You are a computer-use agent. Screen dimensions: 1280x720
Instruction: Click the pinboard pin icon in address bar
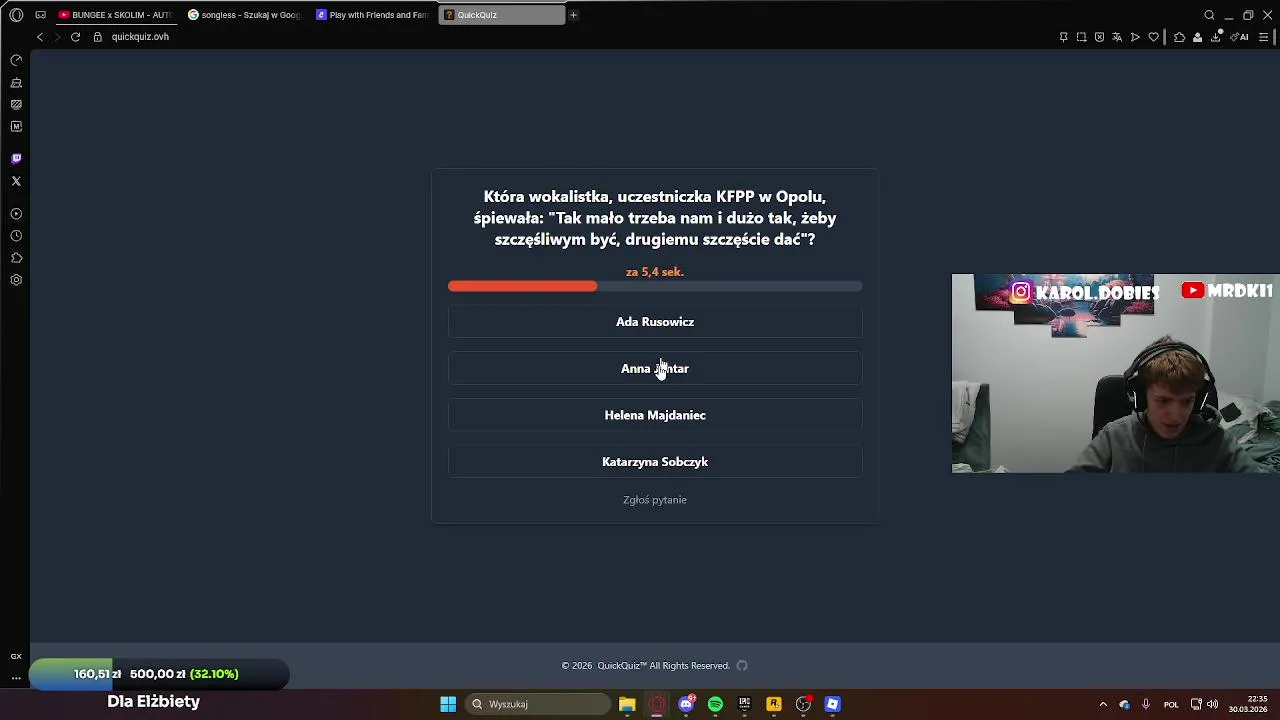(1063, 37)
